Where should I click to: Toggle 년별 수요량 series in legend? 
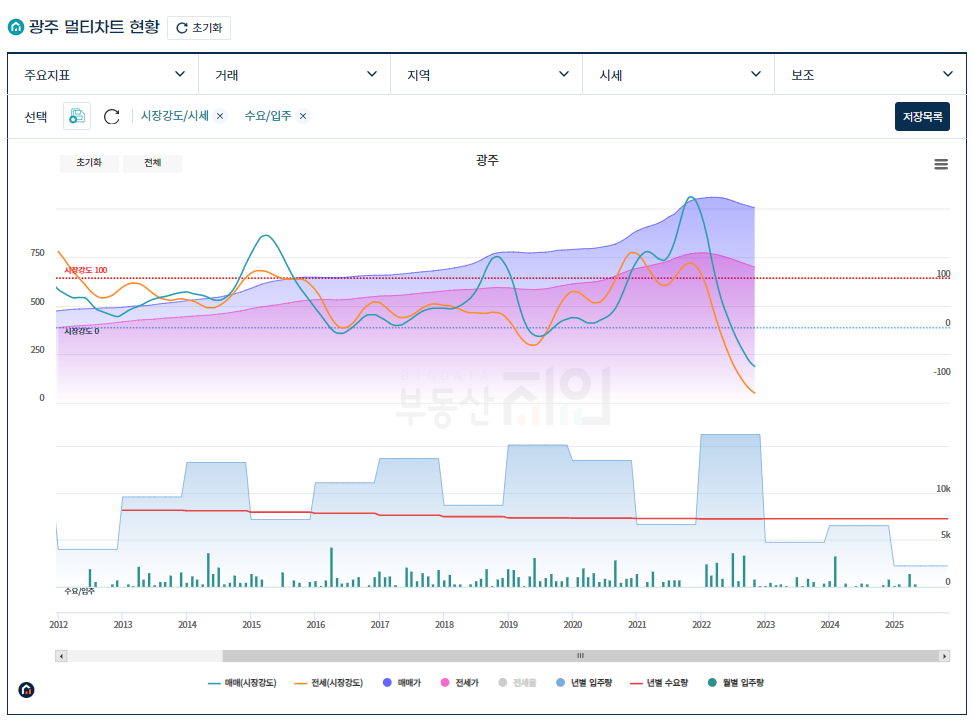659,683
